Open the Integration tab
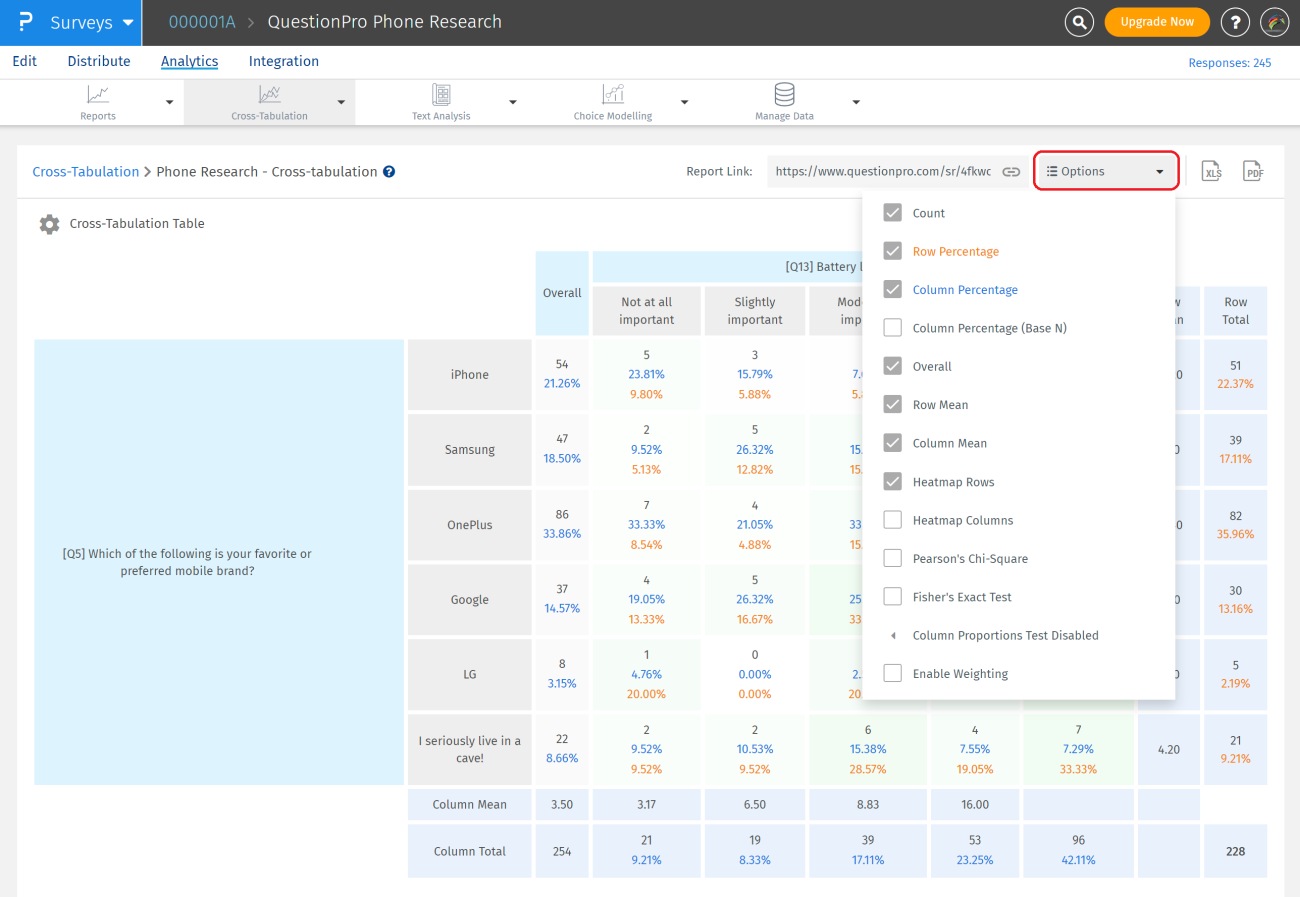 [284, 61]
